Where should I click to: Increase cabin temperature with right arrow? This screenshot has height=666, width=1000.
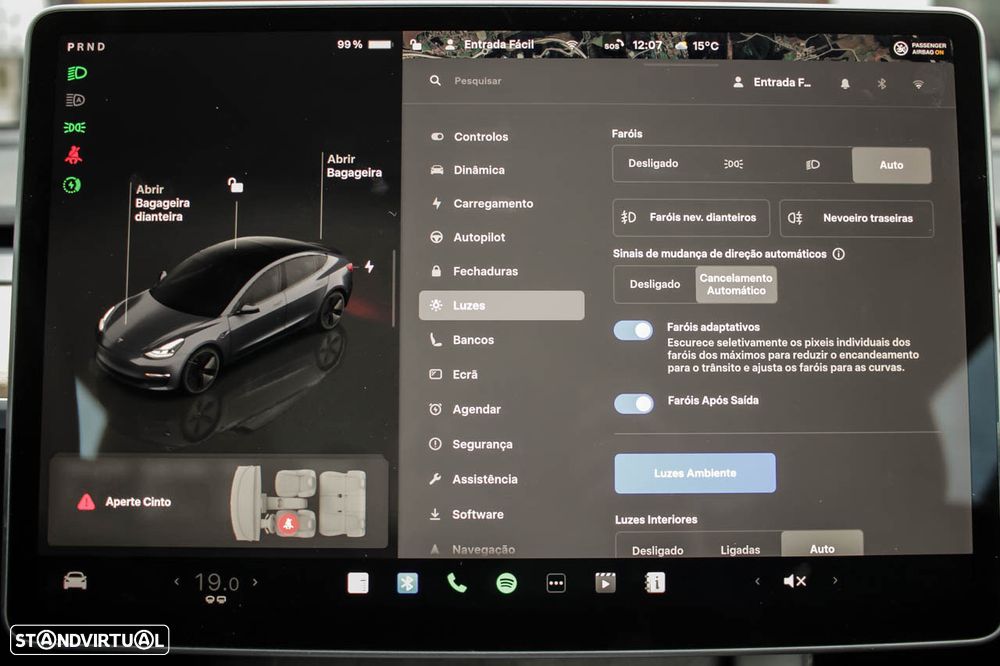pyautogui.click(x=255, y=582)
